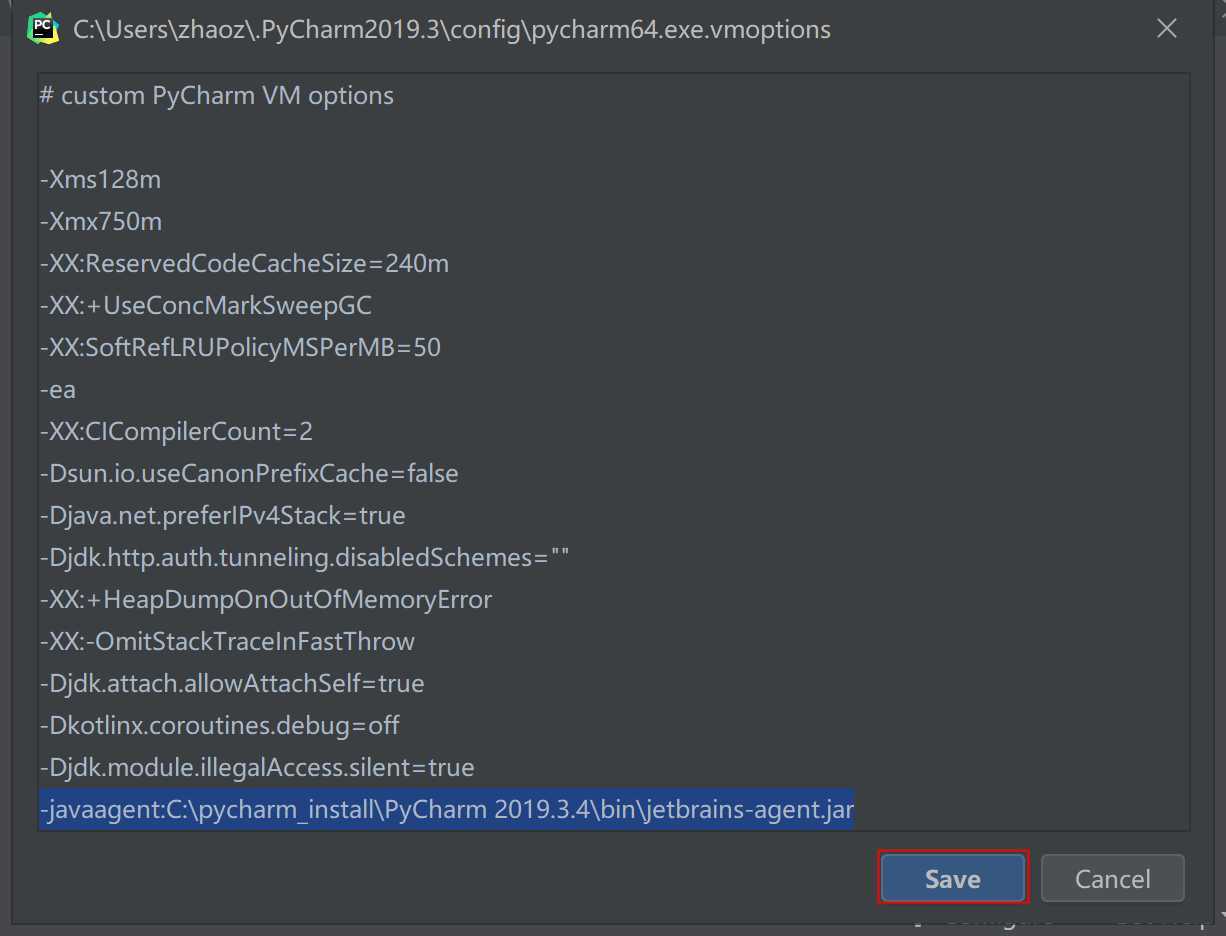Click the SoftRefLRUPolicyMSPerMB=50 line

tap(240, 348)
